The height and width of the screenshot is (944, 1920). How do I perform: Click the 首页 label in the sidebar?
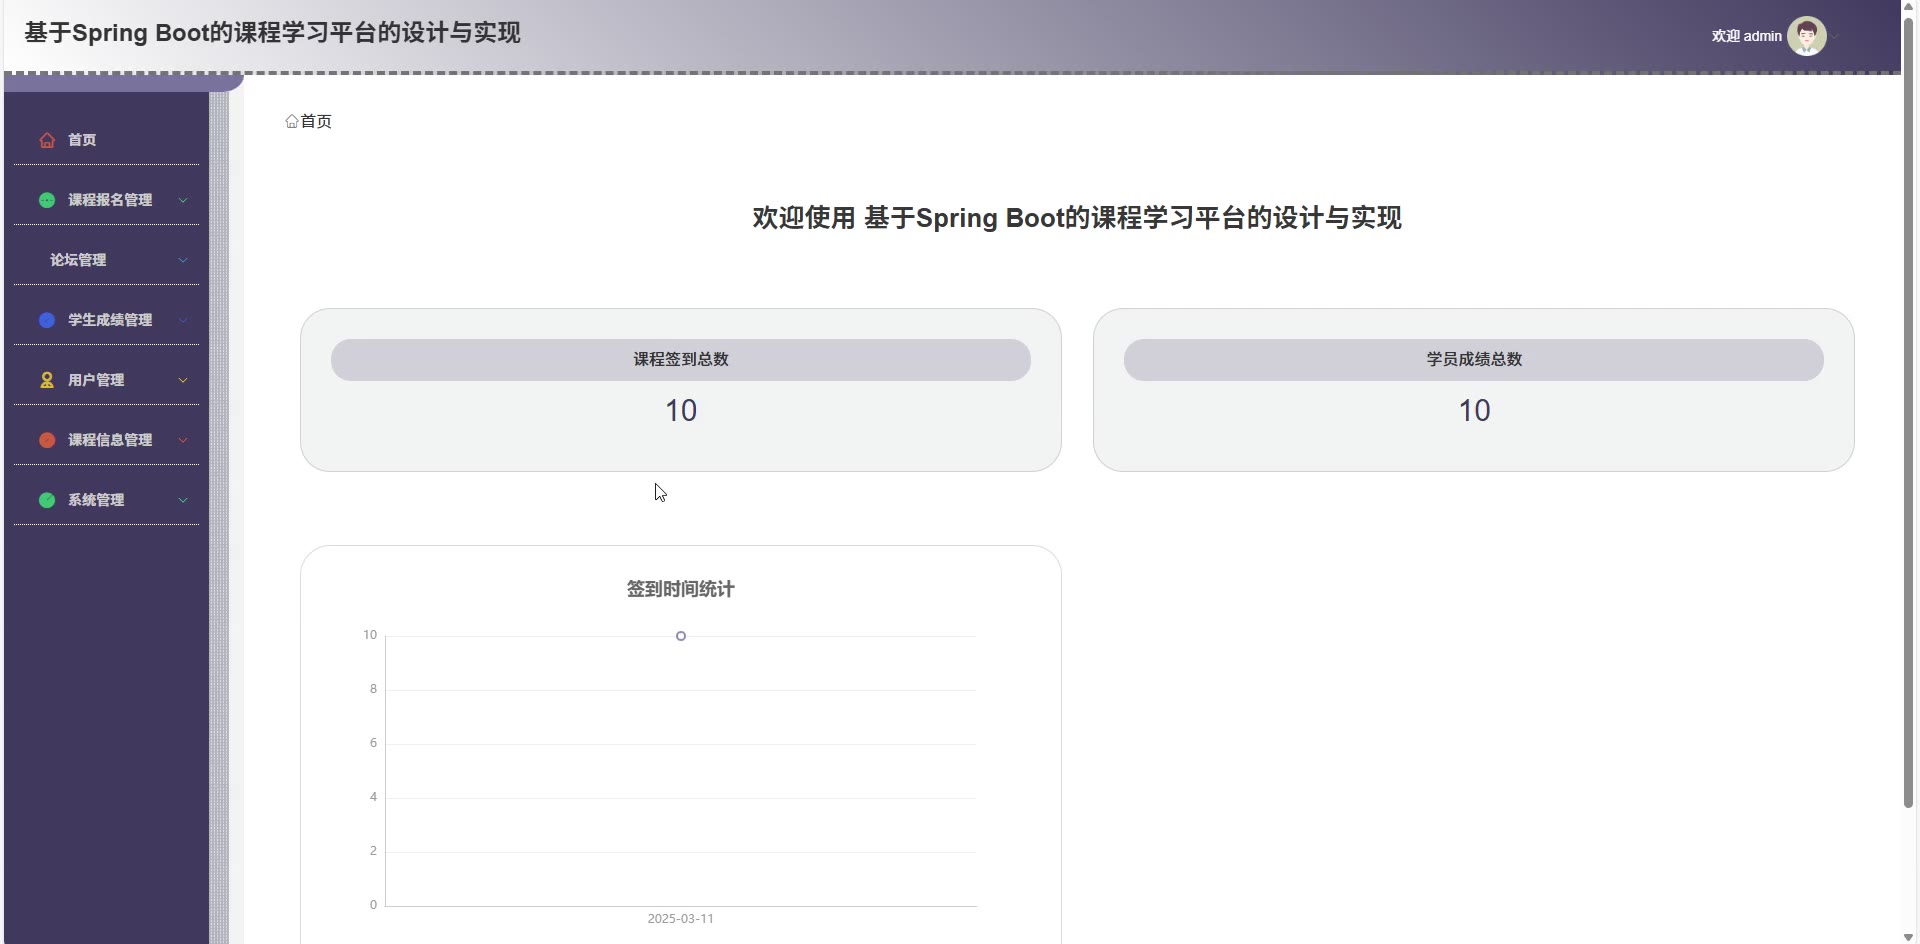82,140
